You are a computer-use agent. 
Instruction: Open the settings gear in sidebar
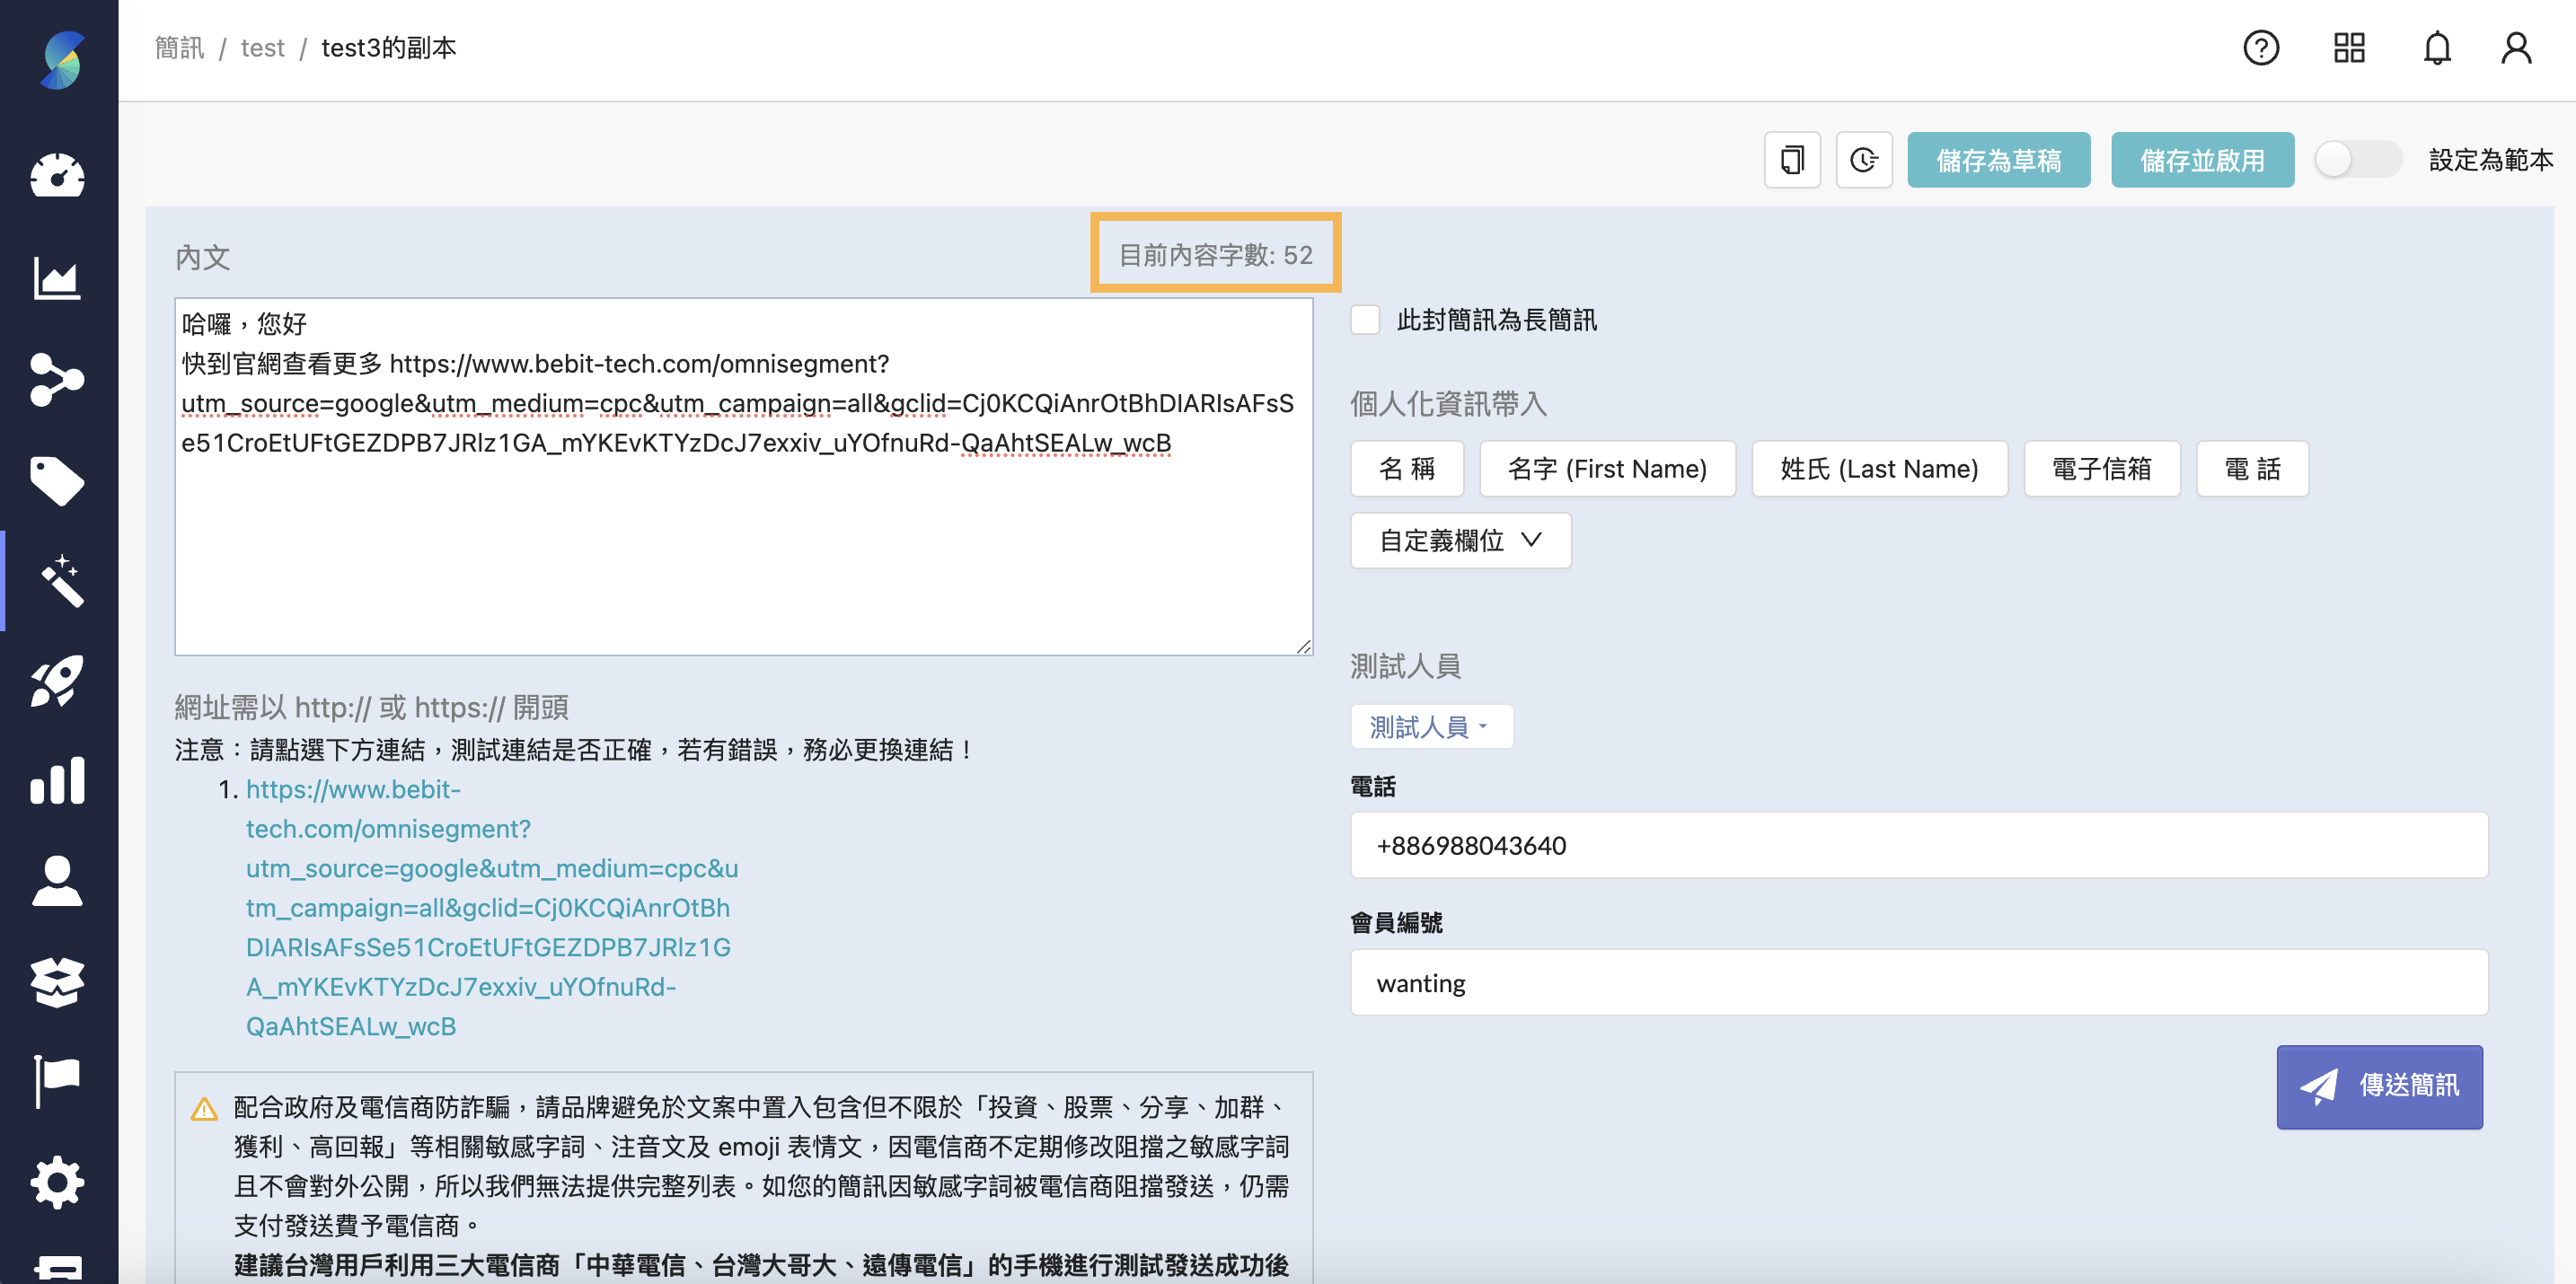pos(57,1183)
